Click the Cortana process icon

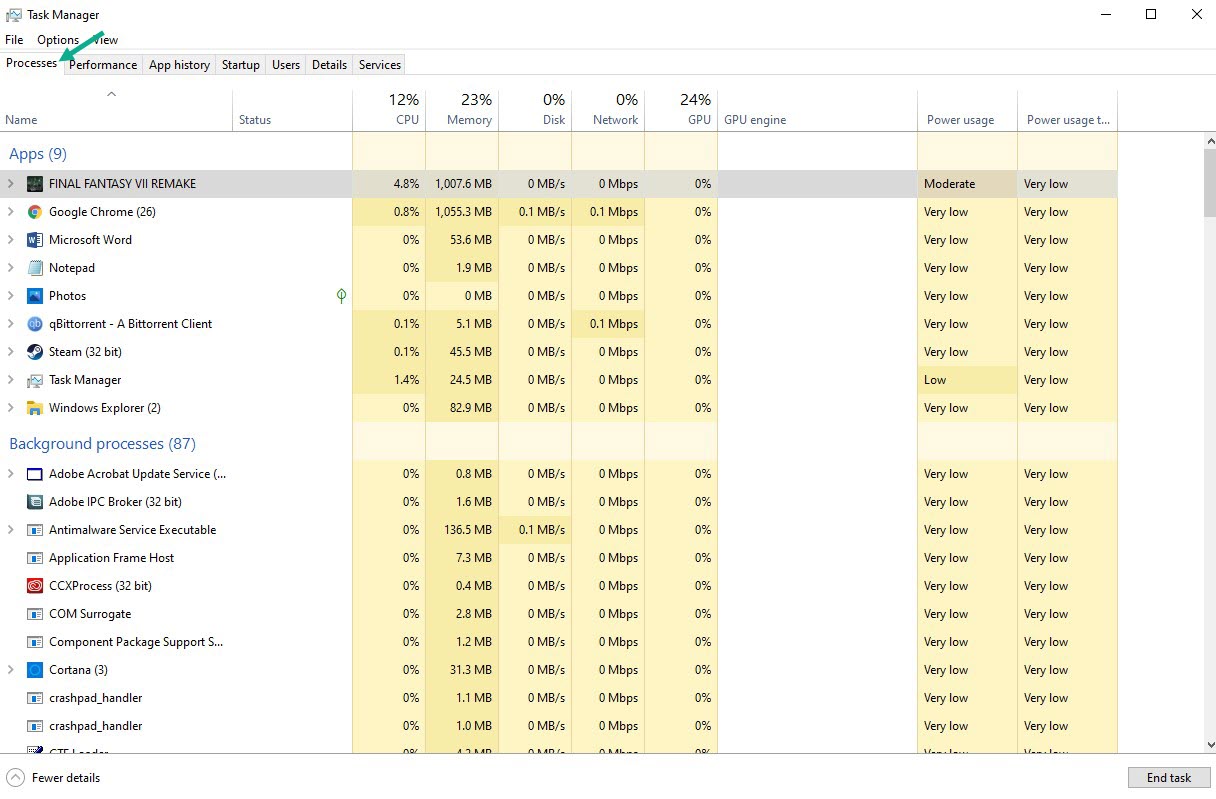click(x=35, y=670)
